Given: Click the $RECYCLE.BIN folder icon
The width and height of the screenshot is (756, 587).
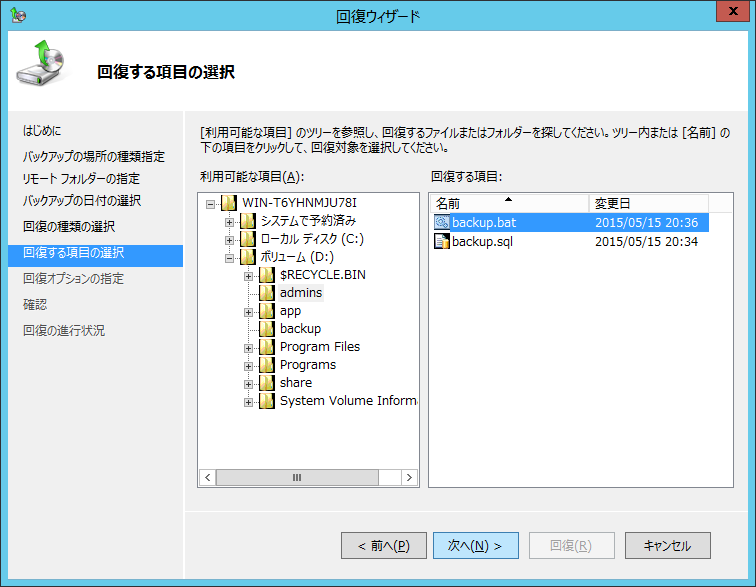Looking at the screenshot, I should tap(267, 275).
